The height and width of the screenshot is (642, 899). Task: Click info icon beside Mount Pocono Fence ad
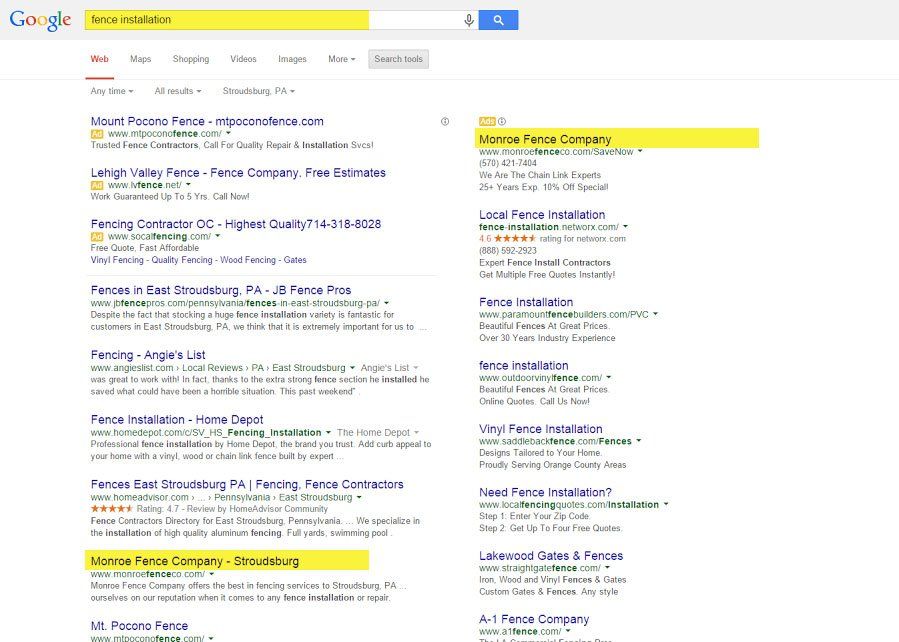[x=445, y=122]
